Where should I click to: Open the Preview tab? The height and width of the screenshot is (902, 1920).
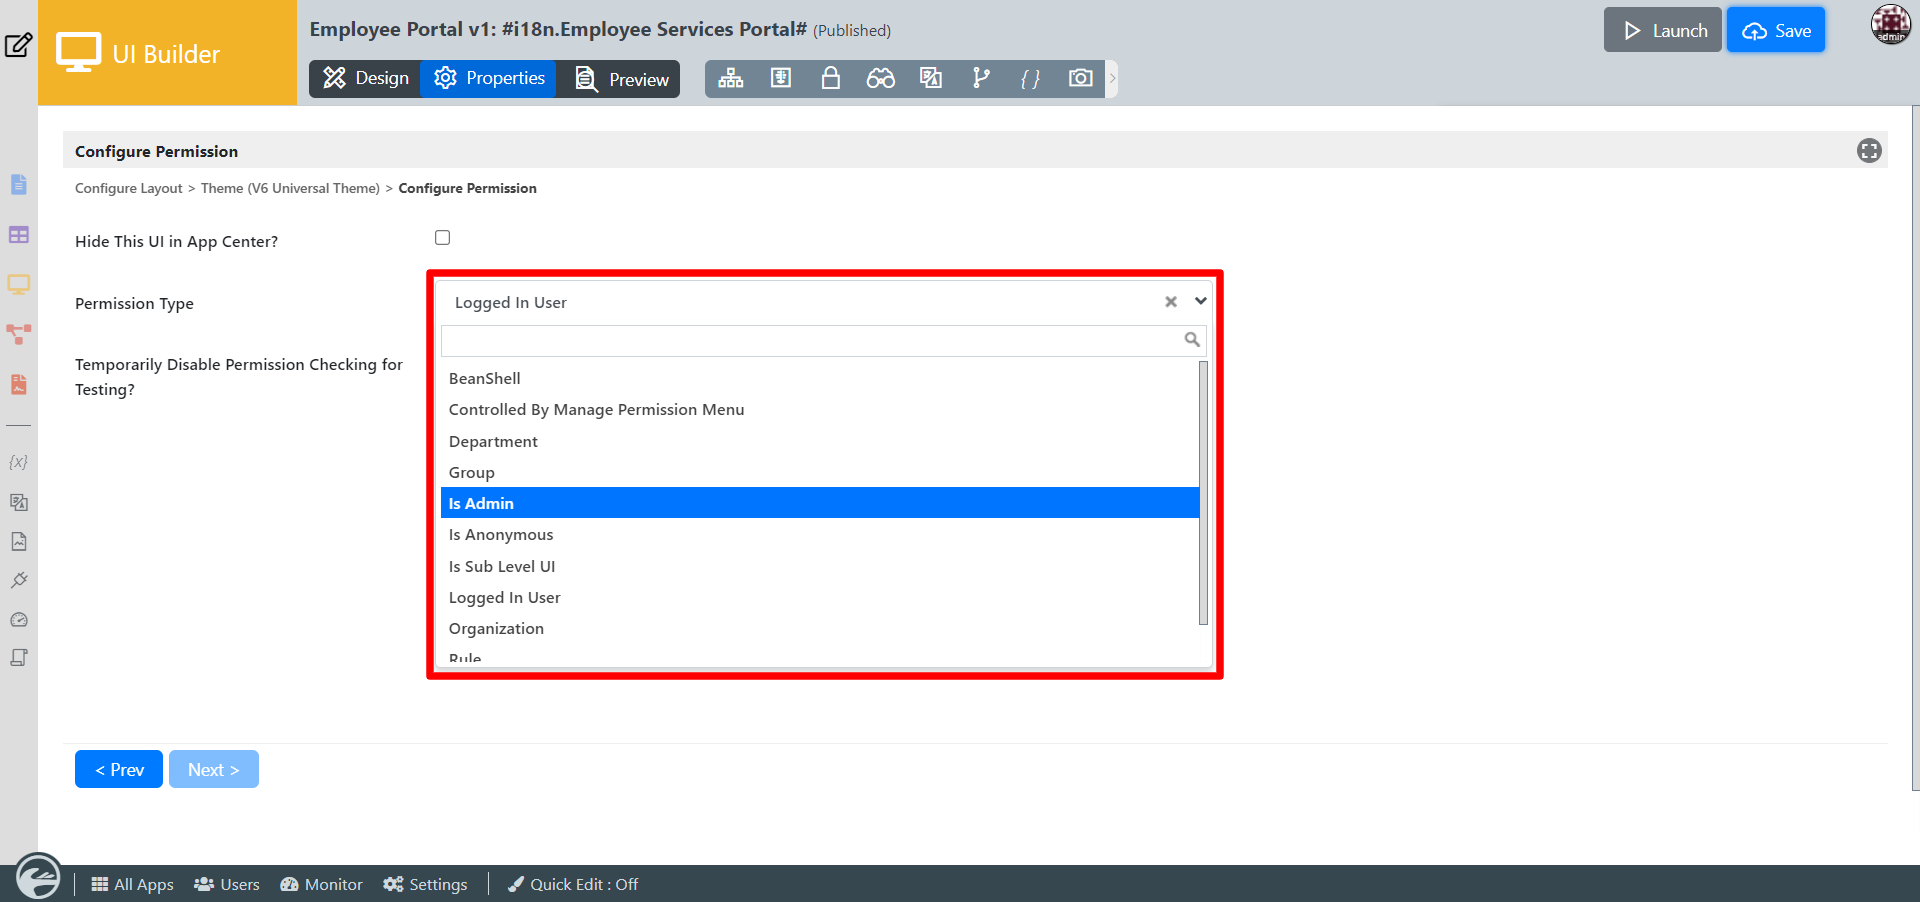click(623, 79)
